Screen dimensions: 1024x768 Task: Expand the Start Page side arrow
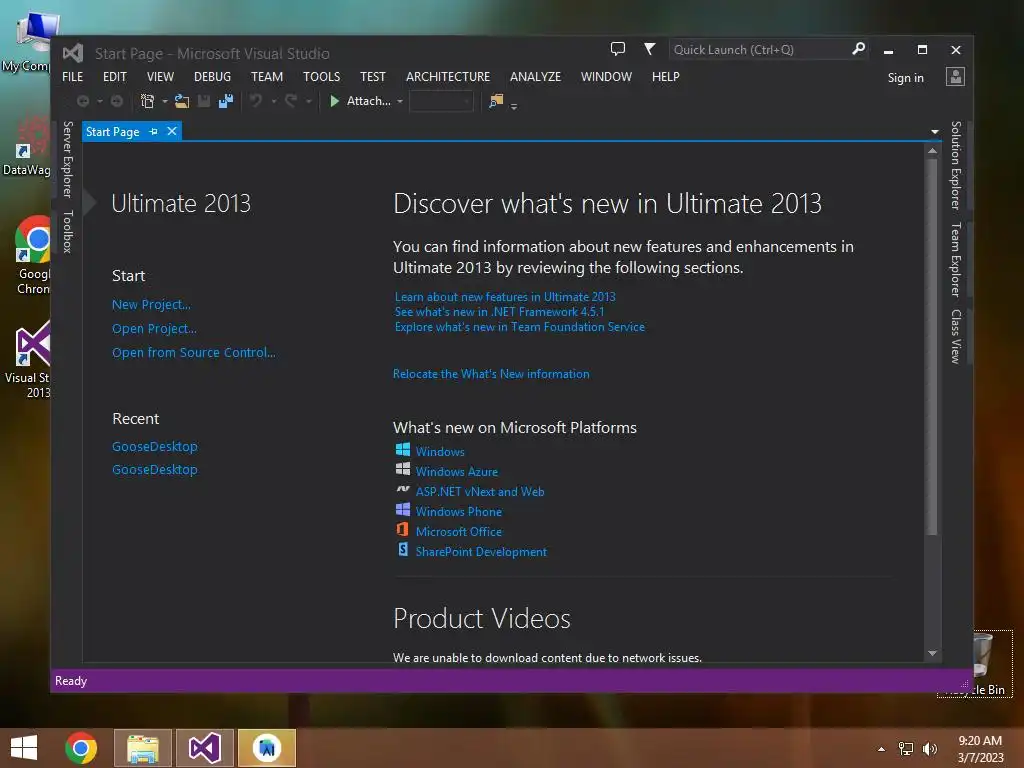click(x=89, y=203)
